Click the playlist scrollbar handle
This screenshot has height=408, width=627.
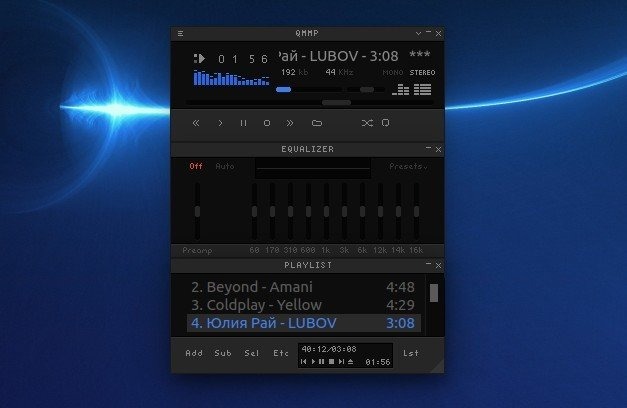tap(434, 293)
